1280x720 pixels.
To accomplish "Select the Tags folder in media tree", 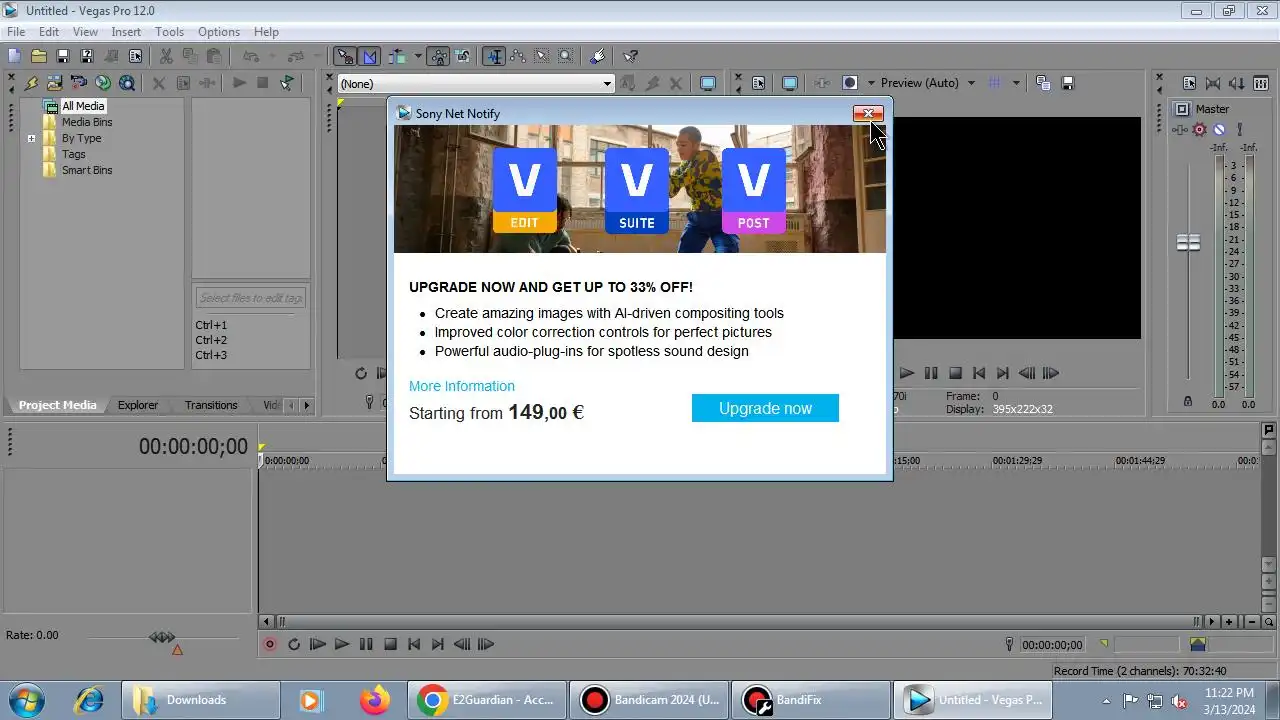I will pyautogui.click(x=73, y=154).
